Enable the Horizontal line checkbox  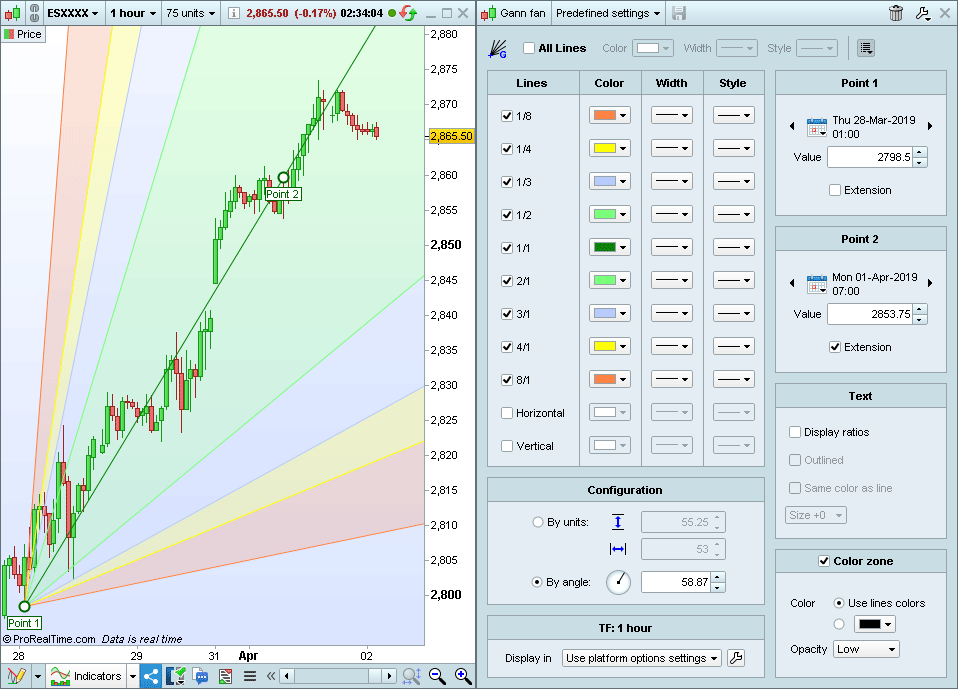(507, 413)
